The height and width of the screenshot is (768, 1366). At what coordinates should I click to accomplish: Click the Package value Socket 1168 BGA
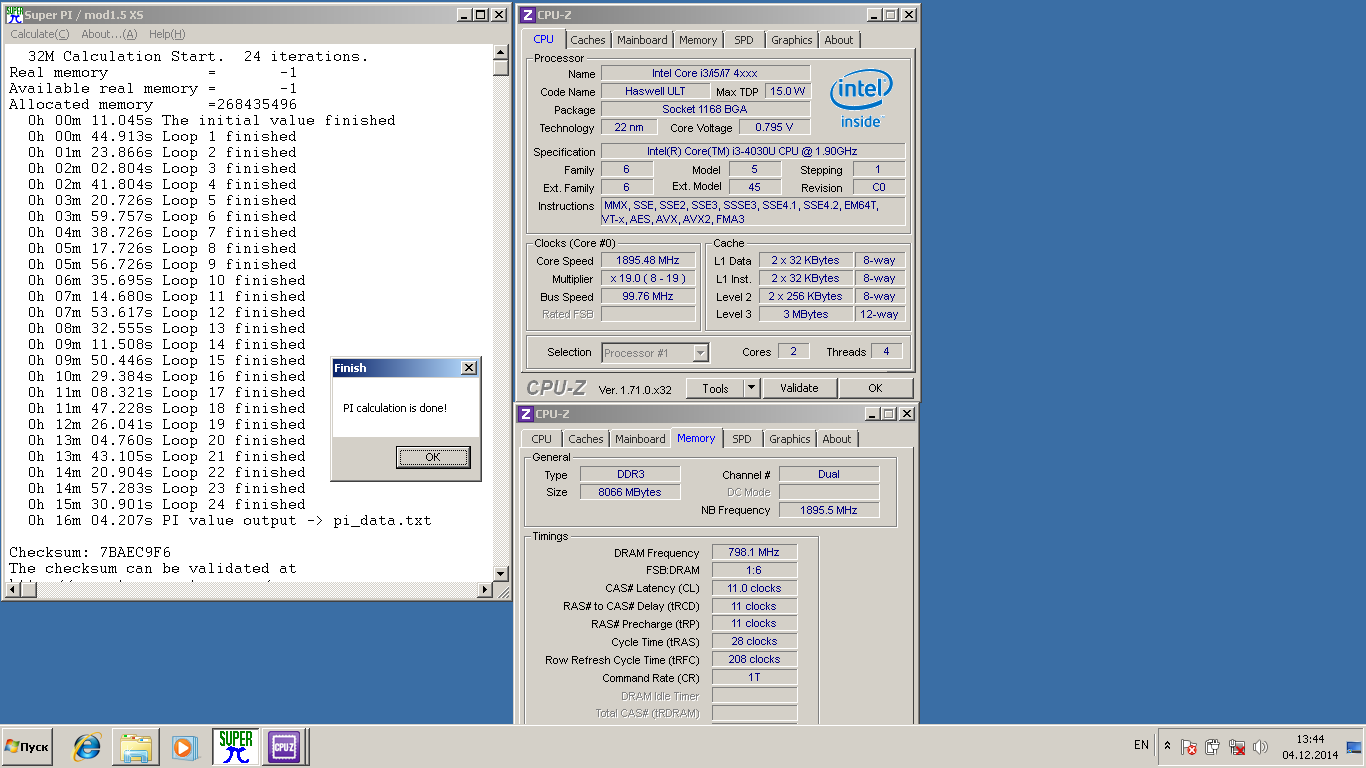pos(705,109)
